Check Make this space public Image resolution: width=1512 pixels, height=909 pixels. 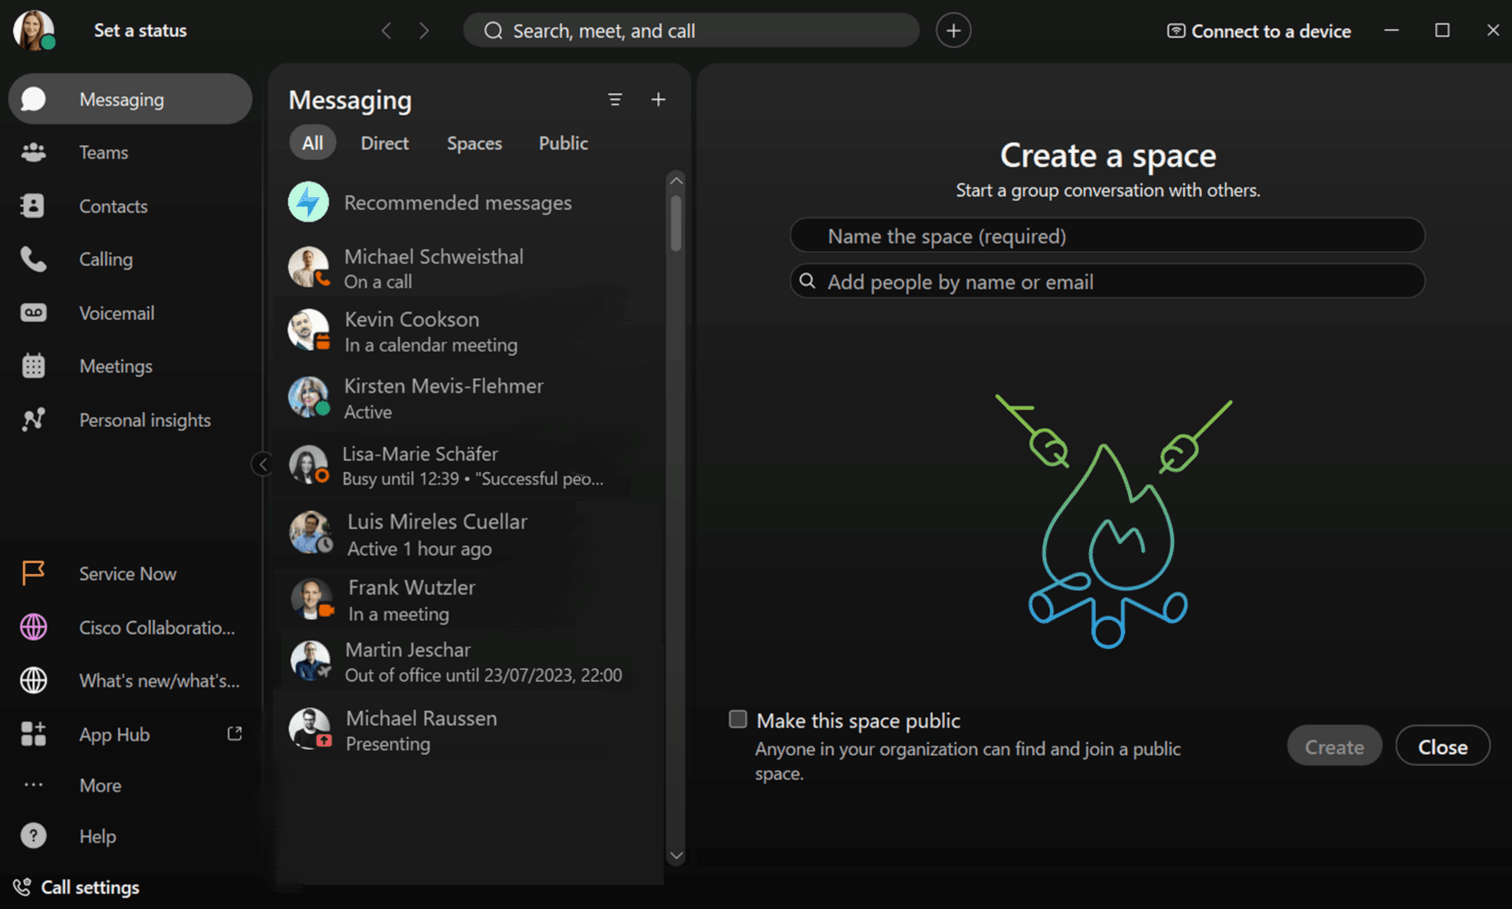click(738, 719)
